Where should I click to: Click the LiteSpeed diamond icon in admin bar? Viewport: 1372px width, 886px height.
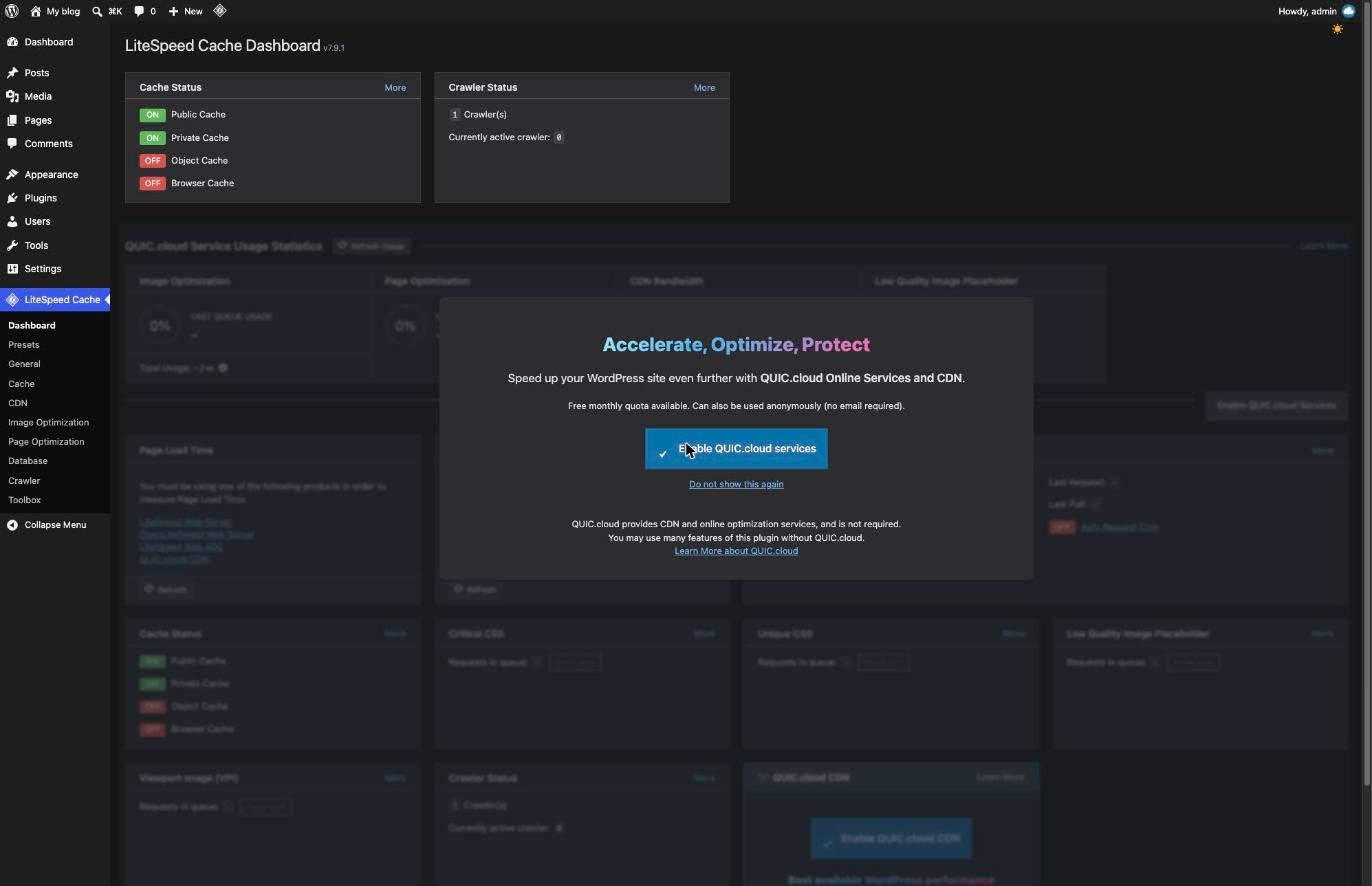tap(220, 11)
